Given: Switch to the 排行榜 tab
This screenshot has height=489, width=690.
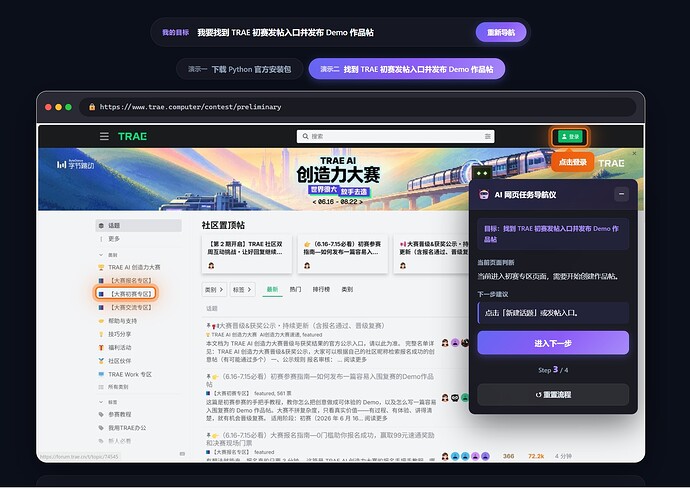Looking at the screenshot, I should [x=321, y=289].
